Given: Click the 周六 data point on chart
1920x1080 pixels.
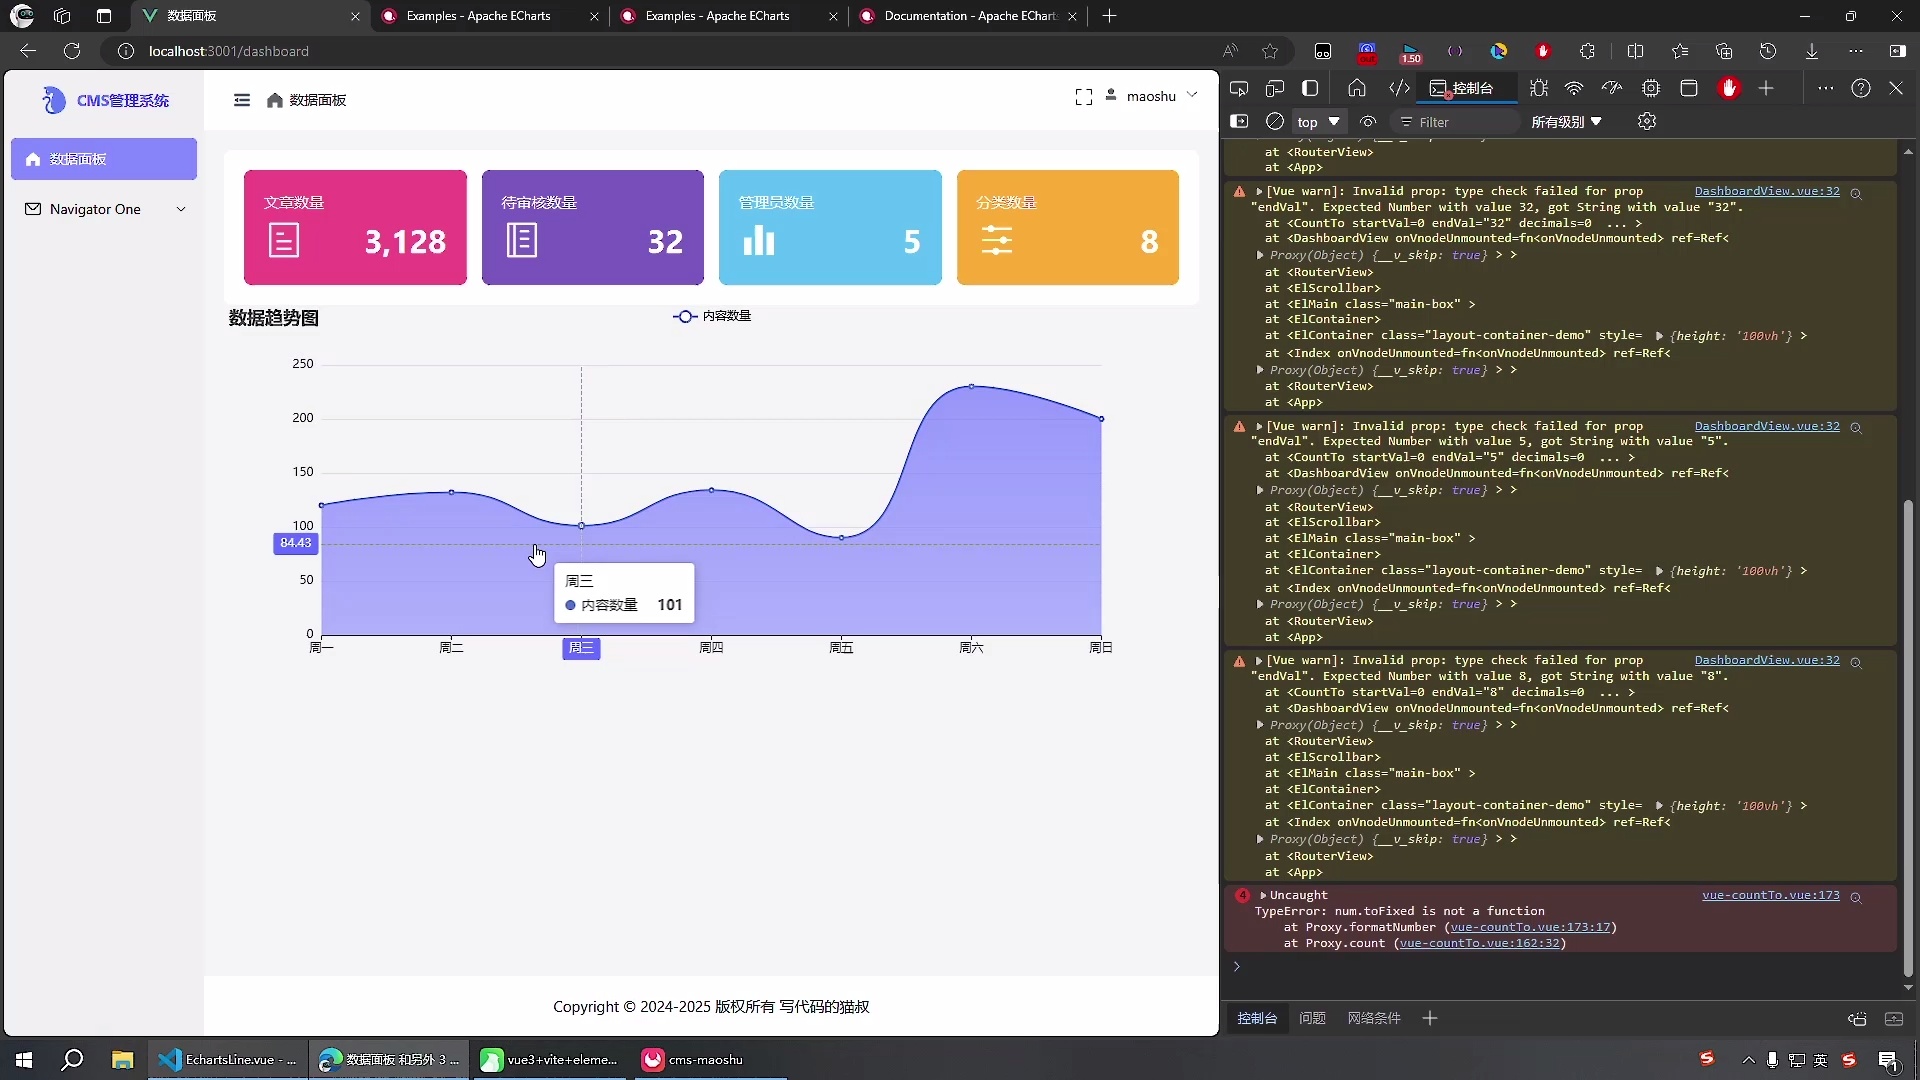Looking at the screenshot, I should coord(971,386).
